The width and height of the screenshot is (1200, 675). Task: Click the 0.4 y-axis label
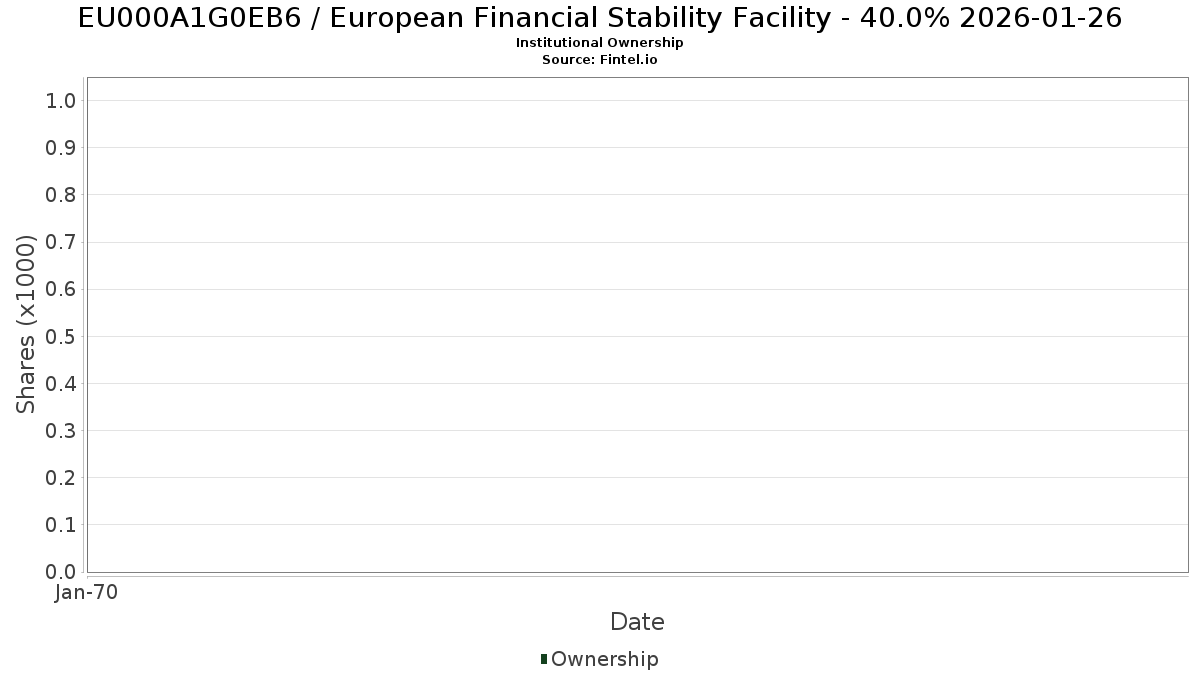coord(60,383)
